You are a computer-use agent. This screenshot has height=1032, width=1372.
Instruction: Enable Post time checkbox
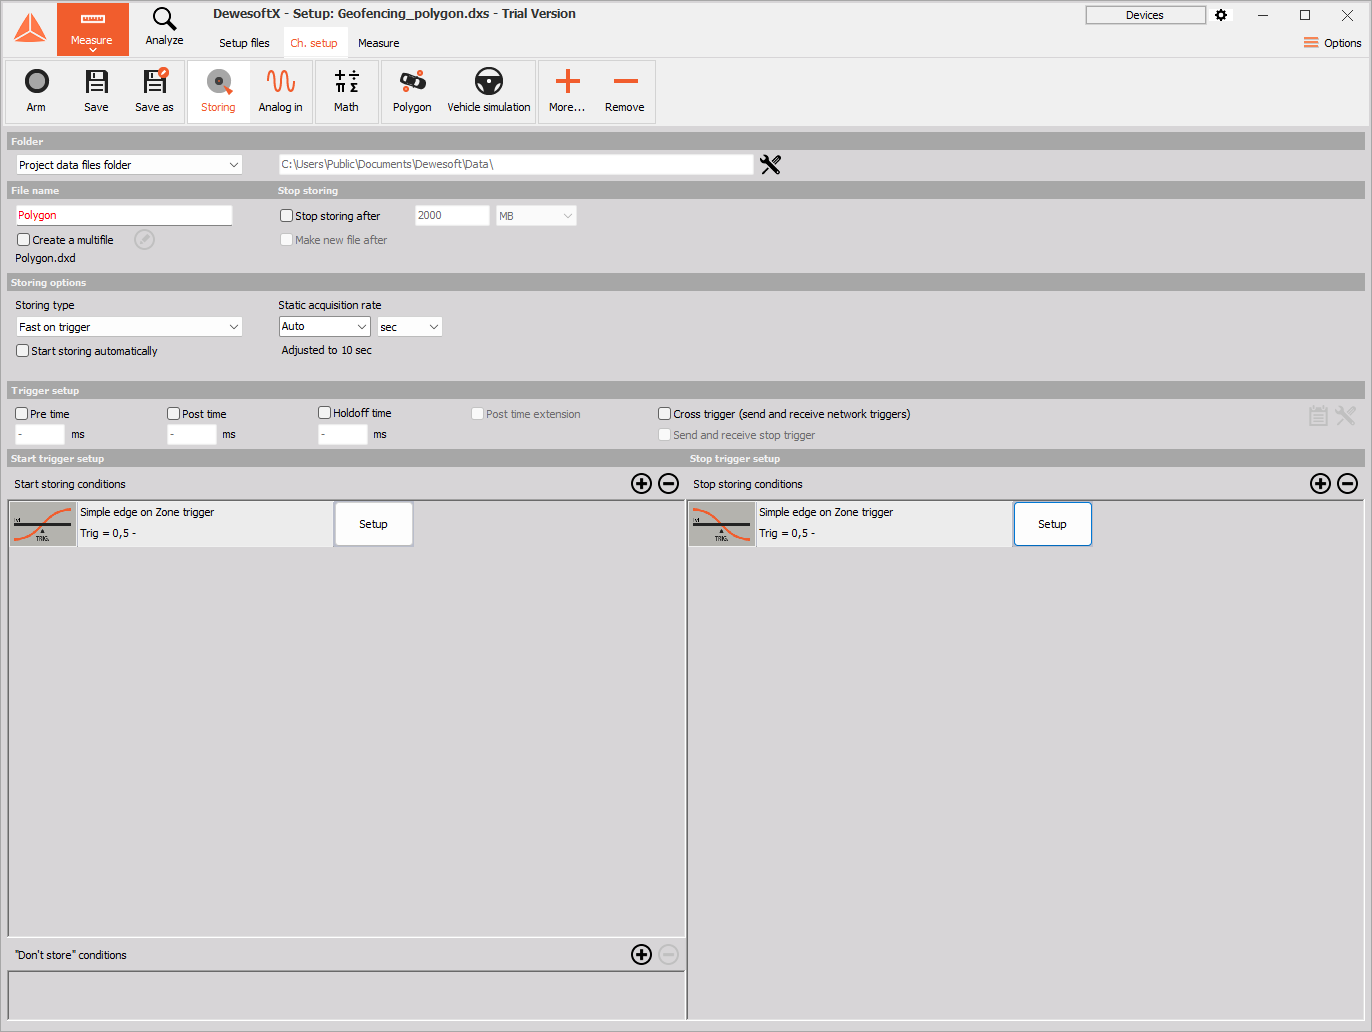[x=173, y=414]
